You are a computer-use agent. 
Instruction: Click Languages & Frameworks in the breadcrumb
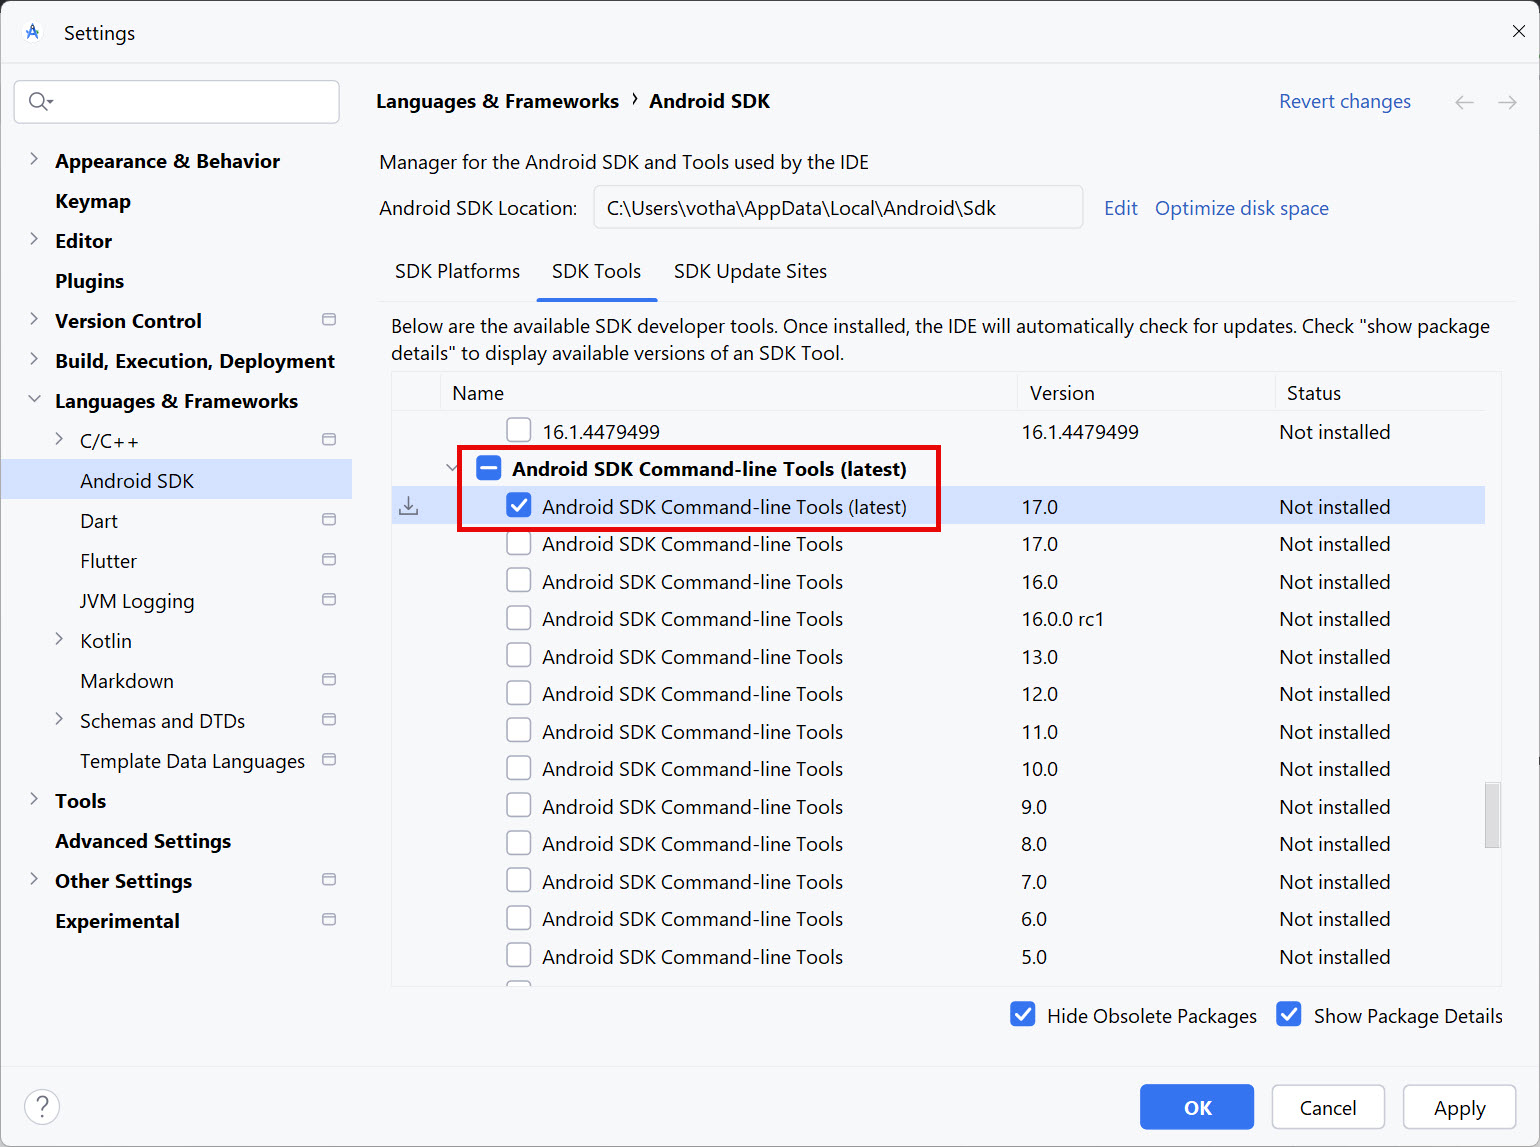497,101
